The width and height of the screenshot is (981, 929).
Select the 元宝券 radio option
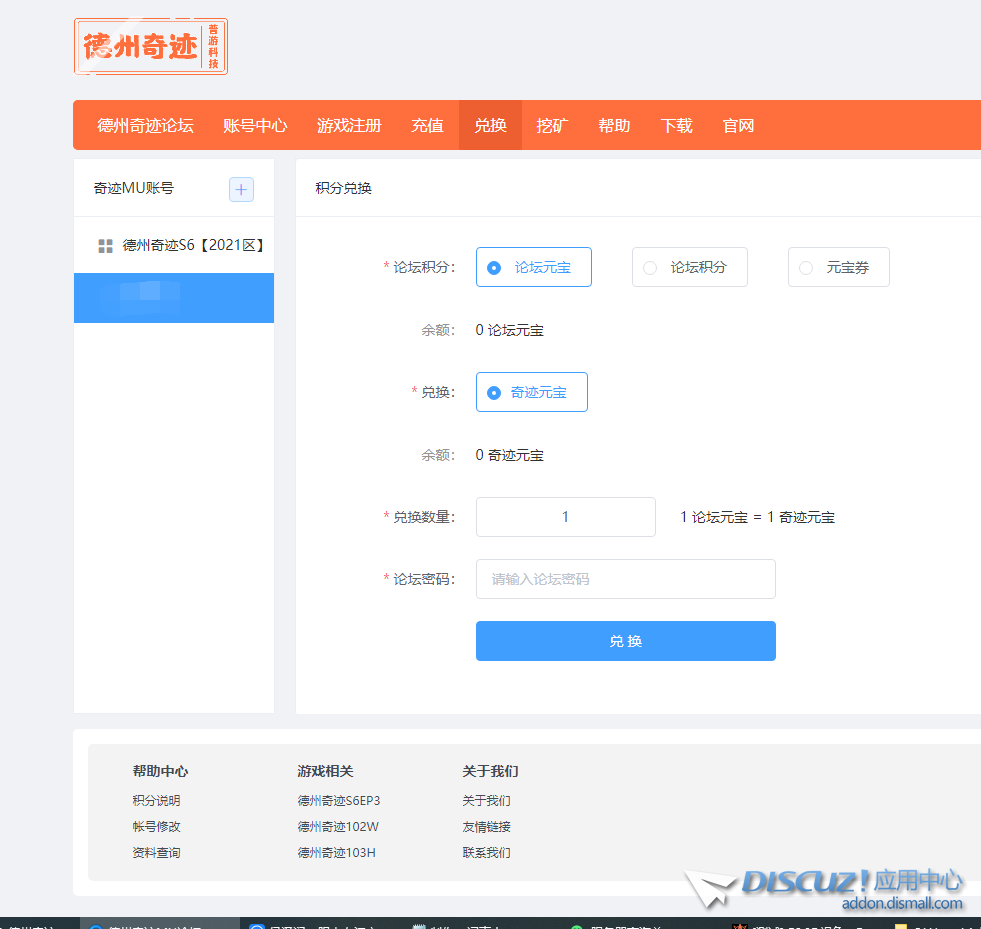(x=838, y=268)
